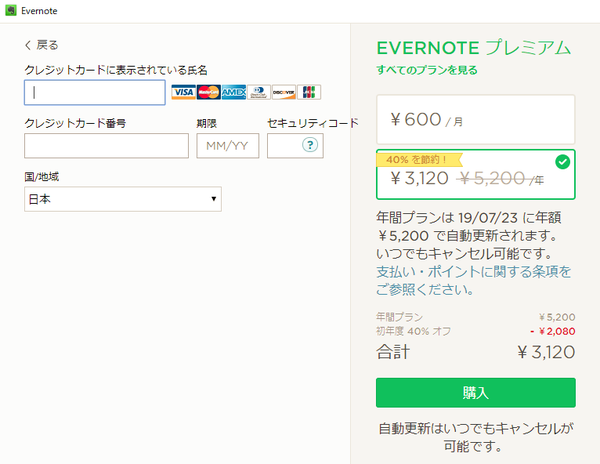
Task: Focus the cardholder name field
Action: click(x=95, y=93)
